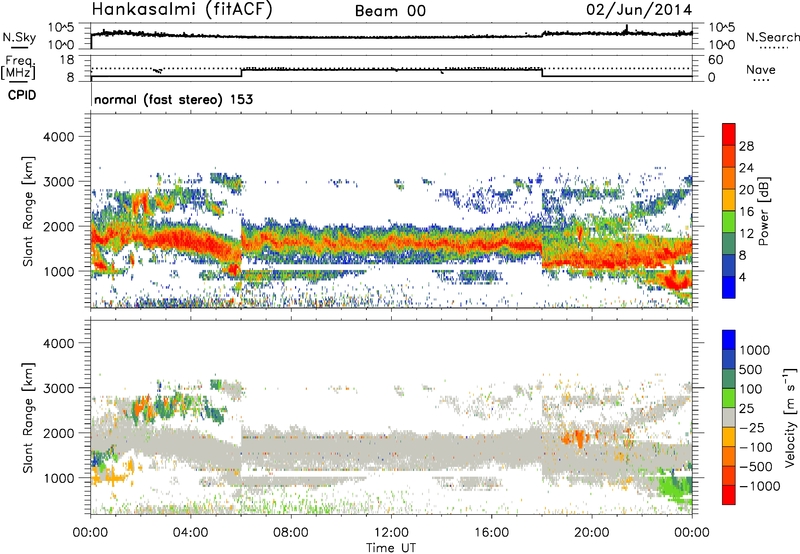The width and height of the screenshot is (800, 554).
Task: Click the Velocity [m s-1] color bar label
Action: coord(790,417)
